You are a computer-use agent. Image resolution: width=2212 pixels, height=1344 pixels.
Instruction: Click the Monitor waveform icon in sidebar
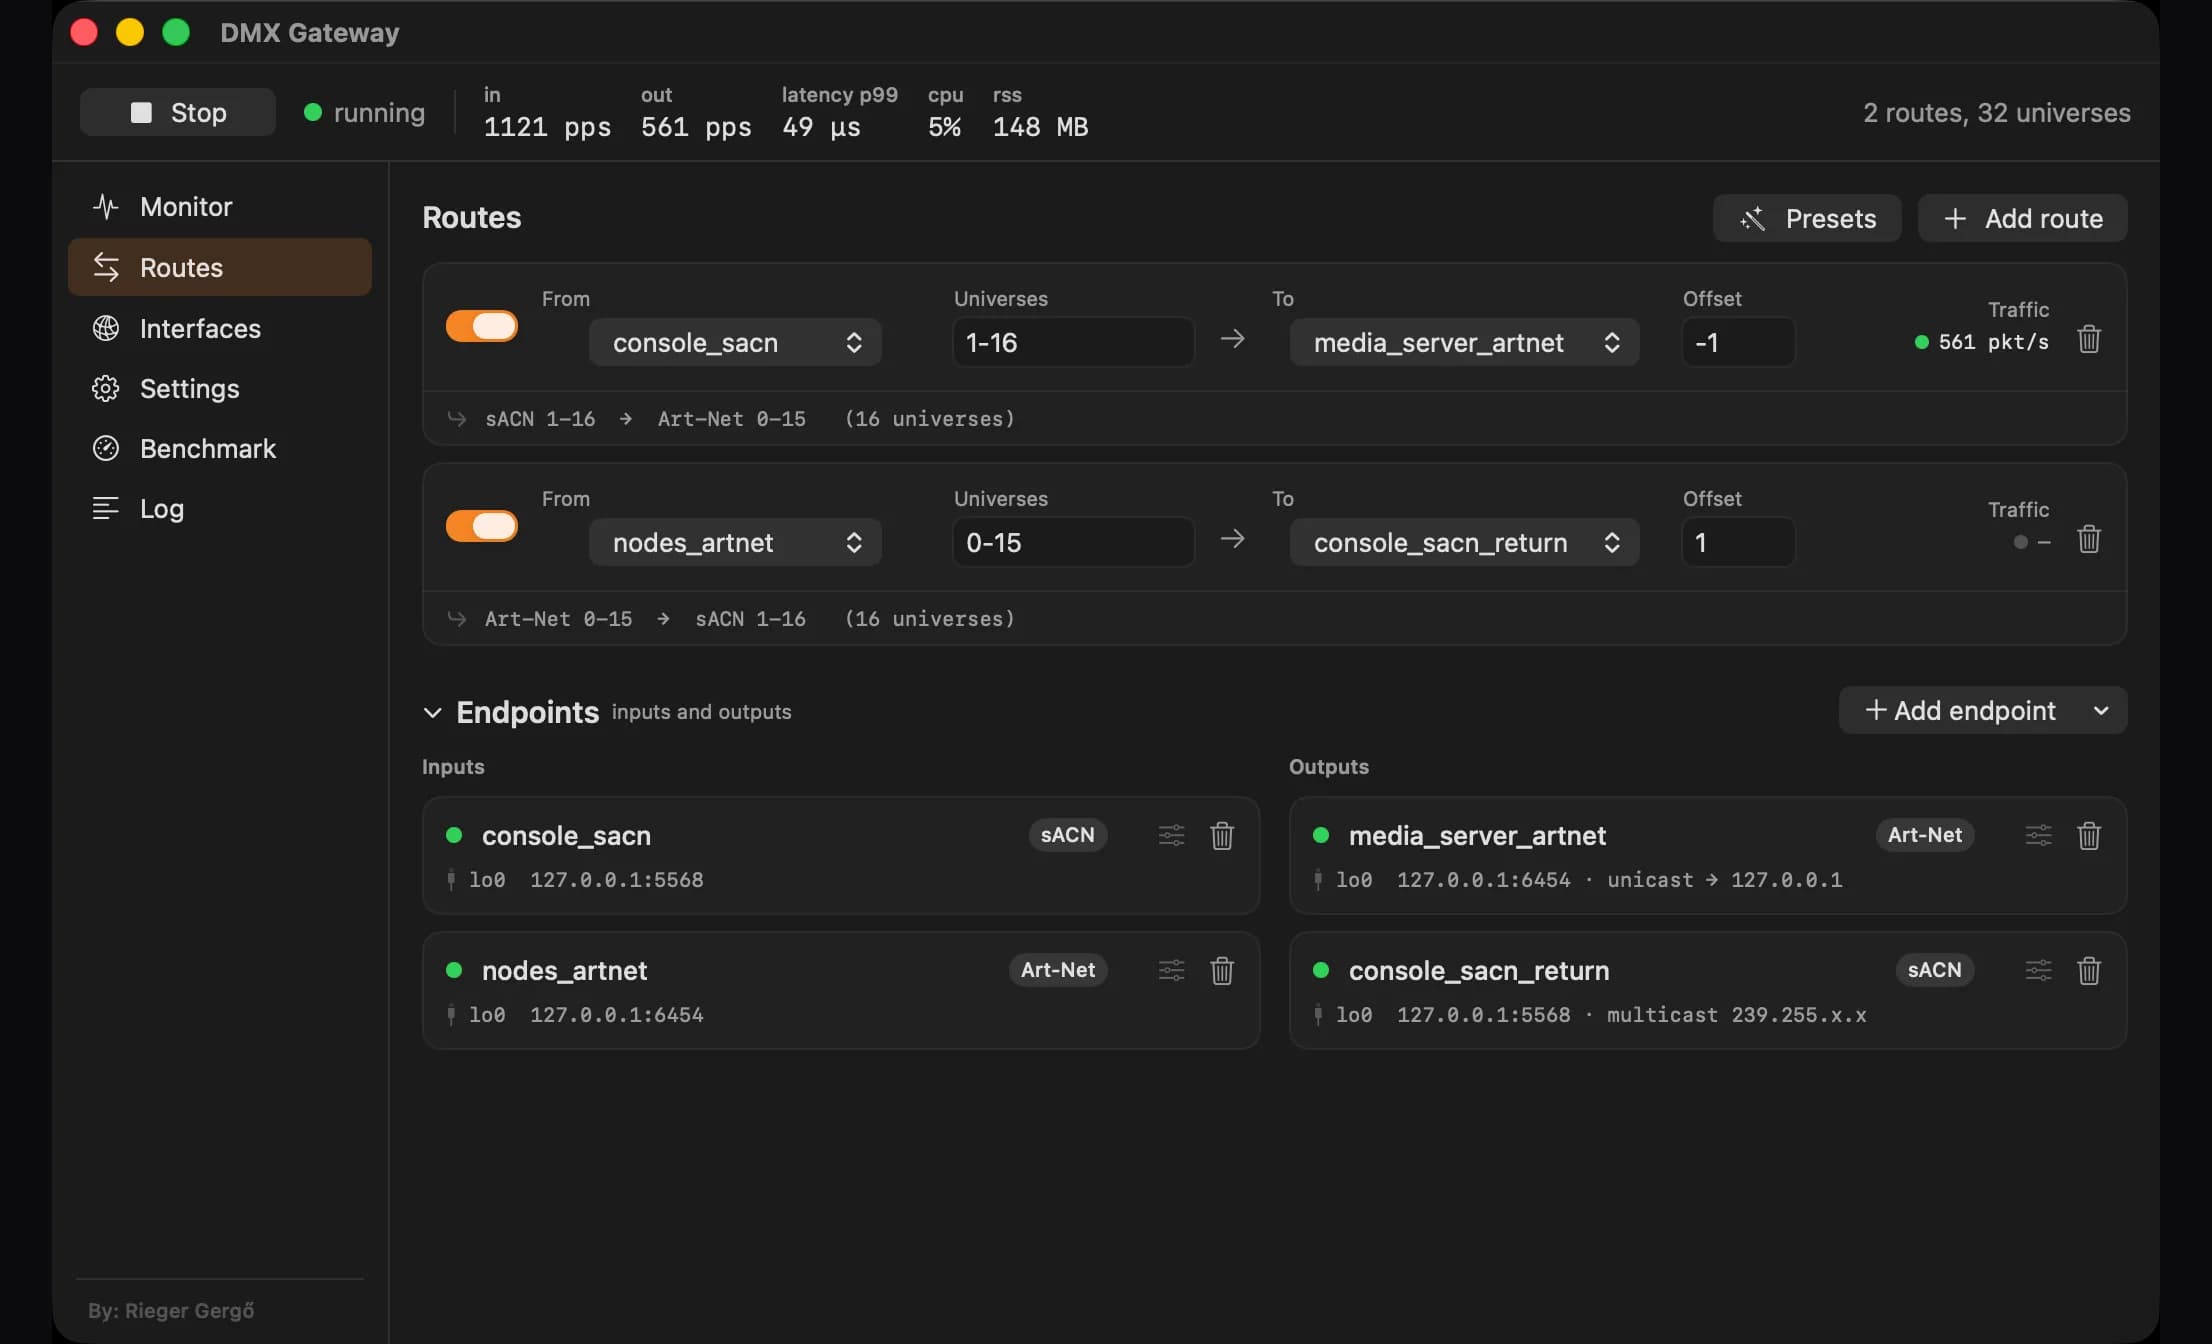[x=106, y=207]
